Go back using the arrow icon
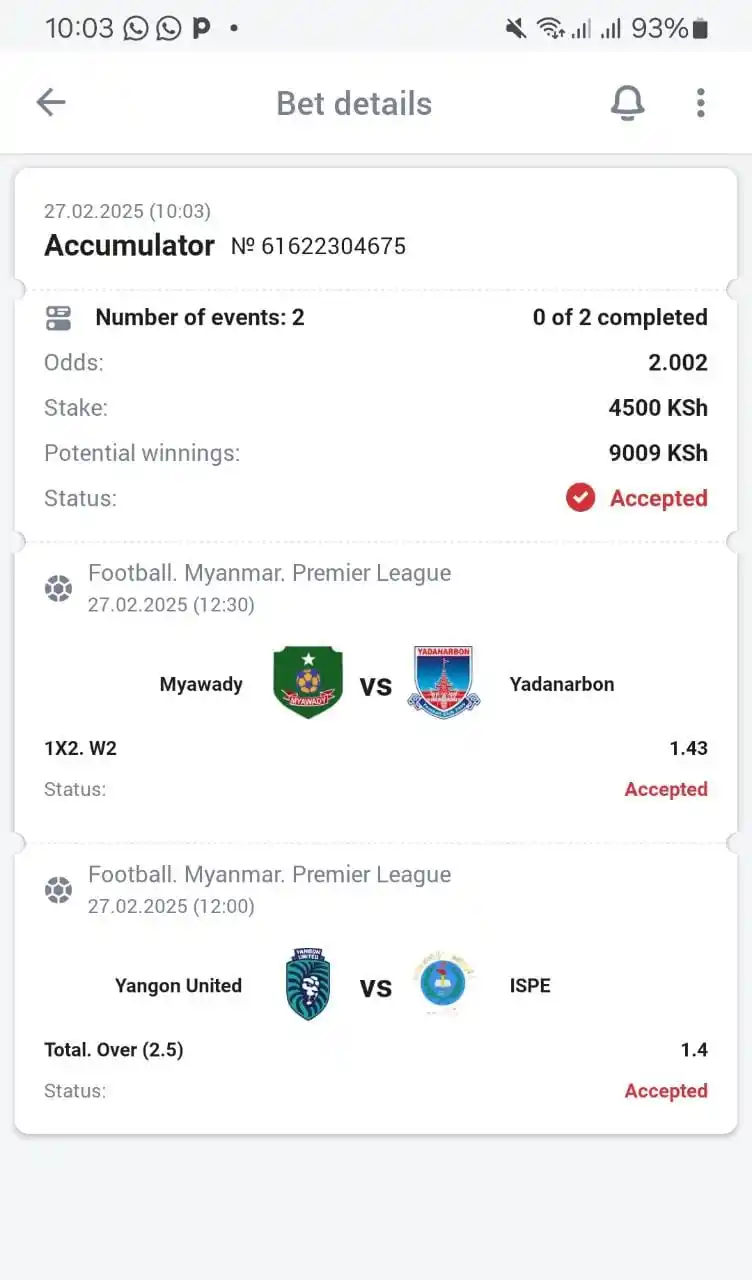This screenshot has height=1280, width=752. 51,102
